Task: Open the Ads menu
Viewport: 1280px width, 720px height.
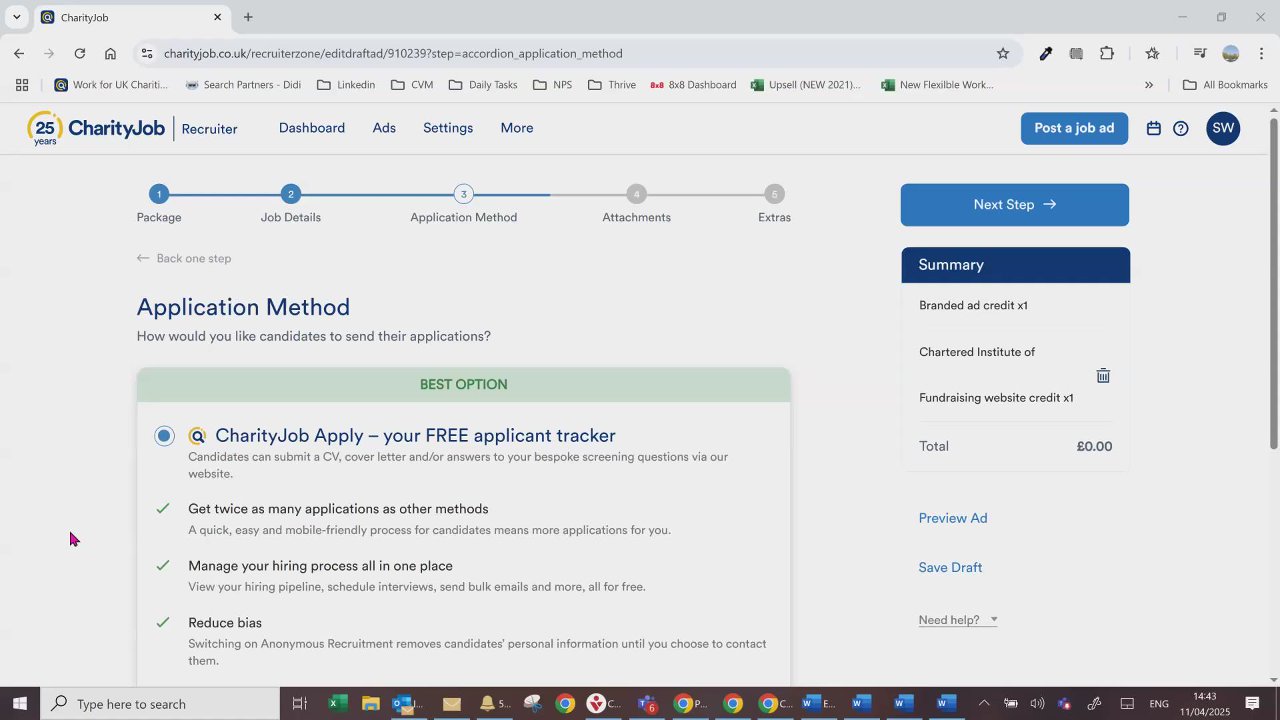Action: (384, 128)
